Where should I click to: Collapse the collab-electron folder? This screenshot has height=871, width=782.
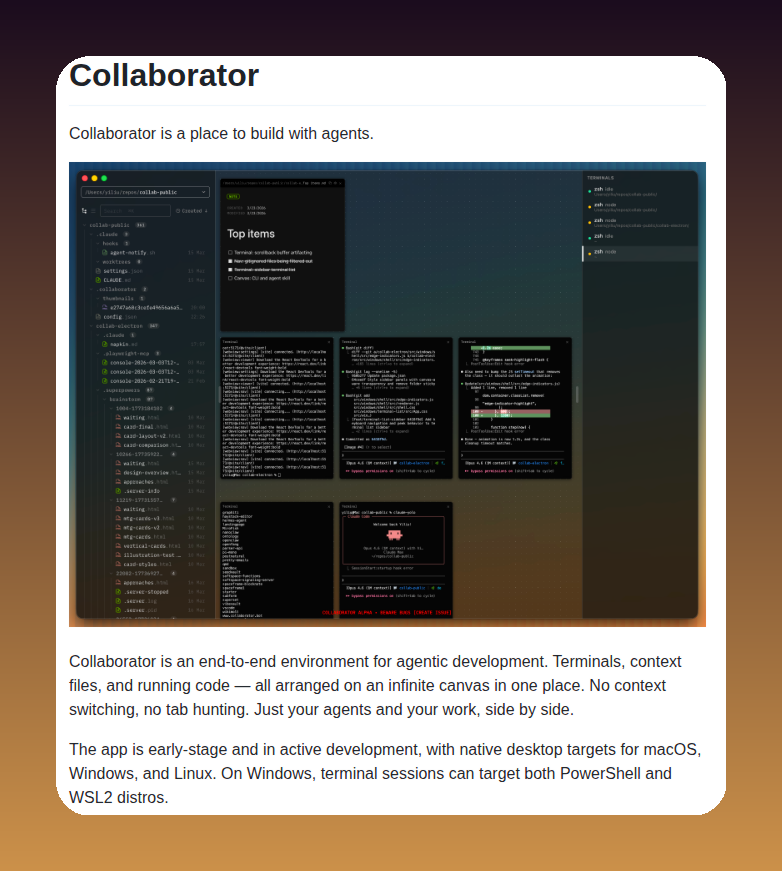pos(92,326)
